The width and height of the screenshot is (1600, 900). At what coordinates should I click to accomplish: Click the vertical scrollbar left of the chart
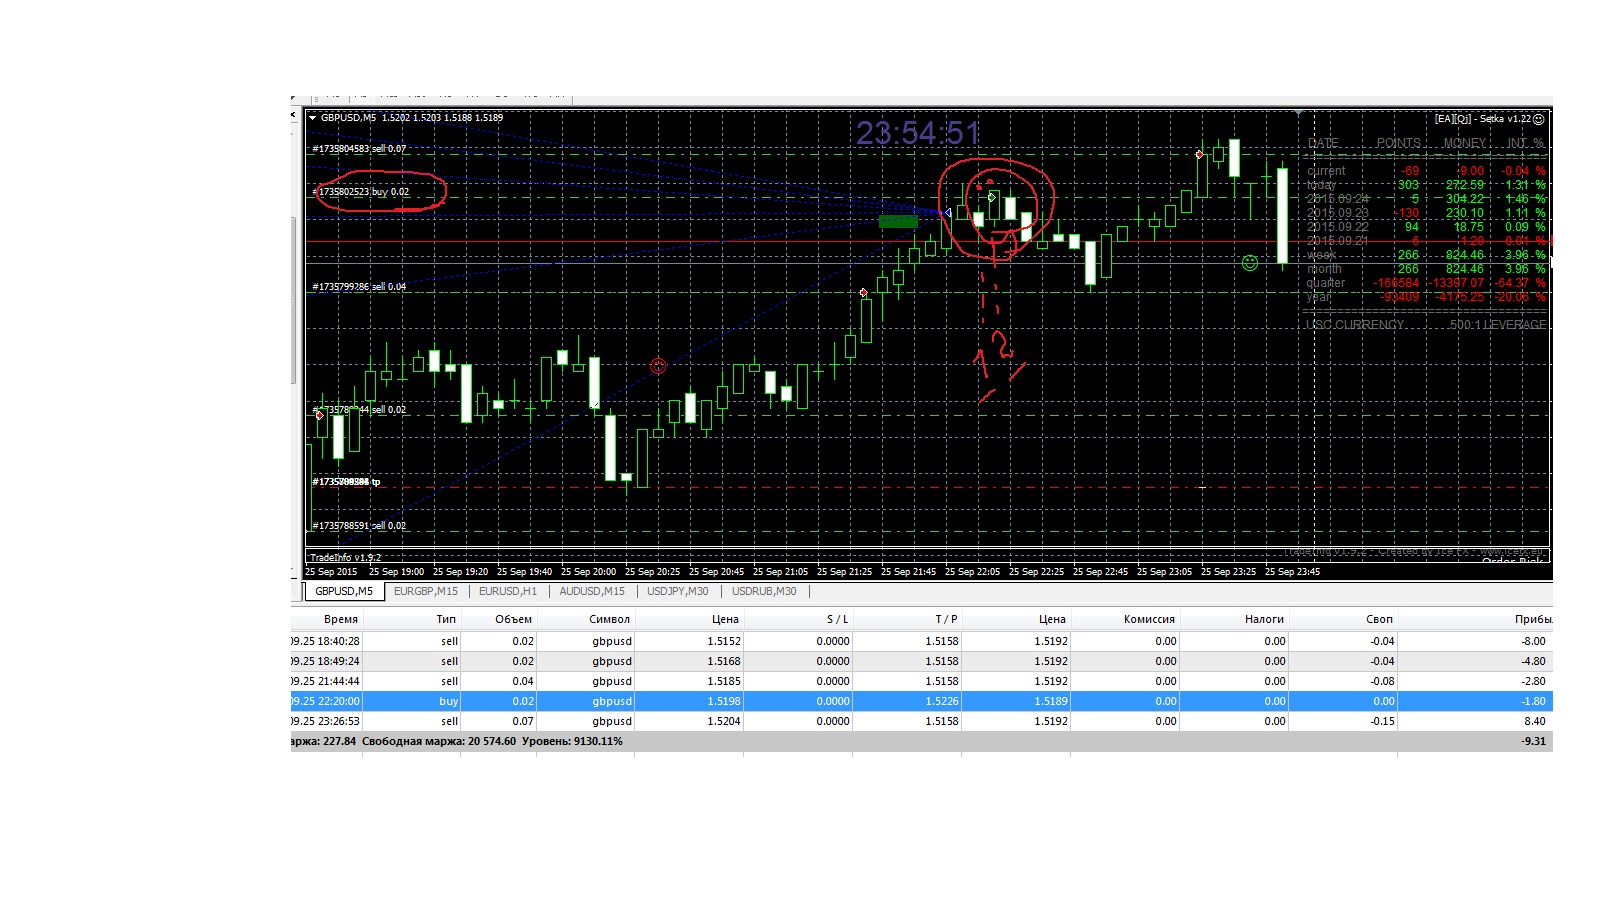(294, 300)
